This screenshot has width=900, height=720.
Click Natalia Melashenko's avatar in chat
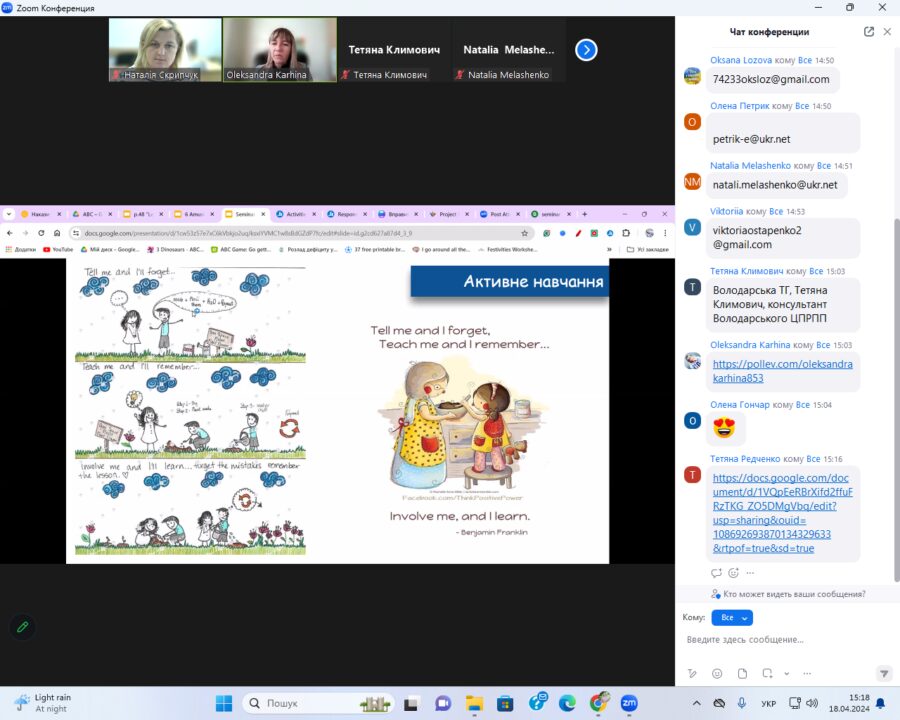click(x=692, y=182)
